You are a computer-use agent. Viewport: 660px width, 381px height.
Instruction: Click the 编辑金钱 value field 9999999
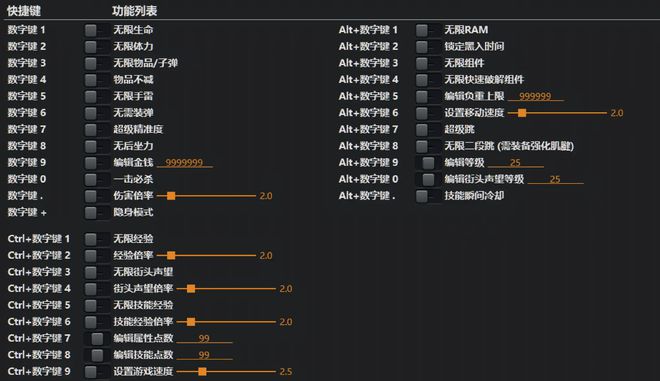(184, 163)
